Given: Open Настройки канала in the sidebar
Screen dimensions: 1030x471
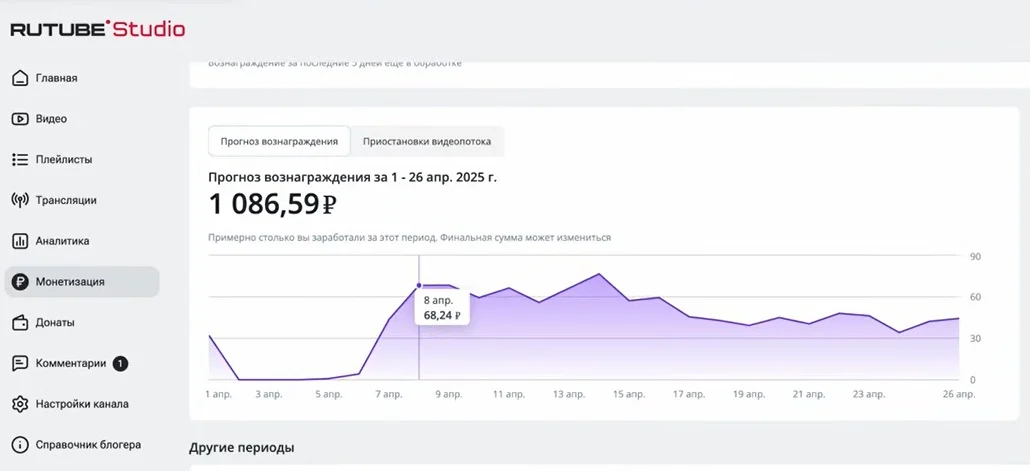Looking at the screenshot, I should click(x=82, y=404).
